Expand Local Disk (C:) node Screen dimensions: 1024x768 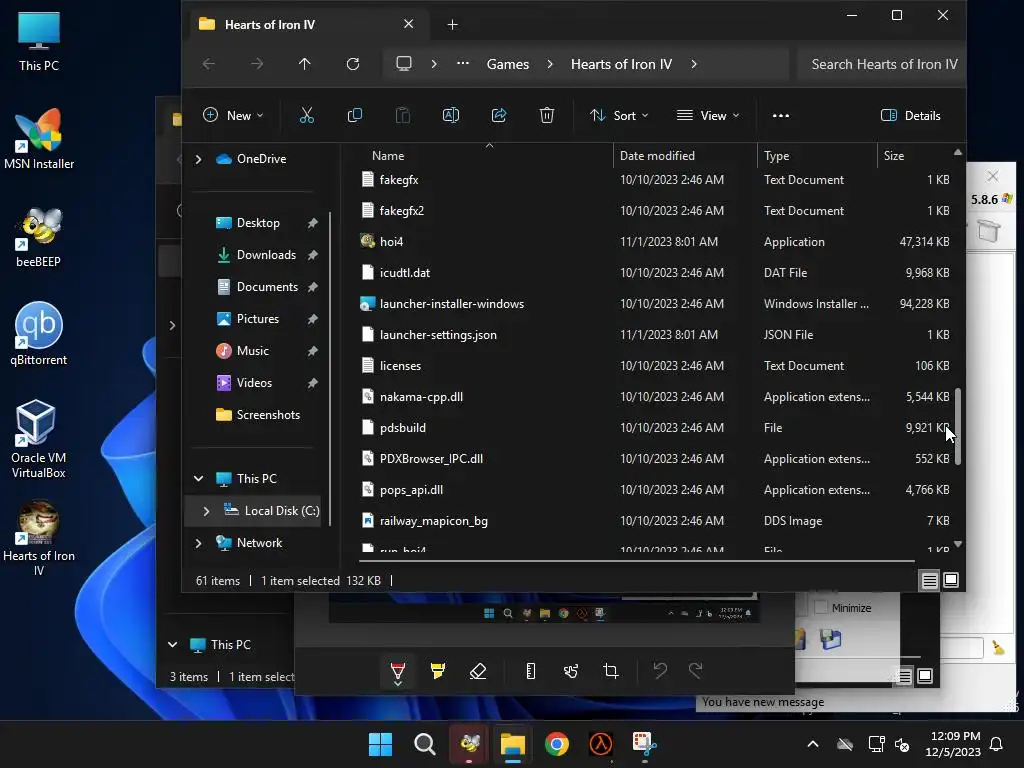pyautogui.click(x=206, y=511)
